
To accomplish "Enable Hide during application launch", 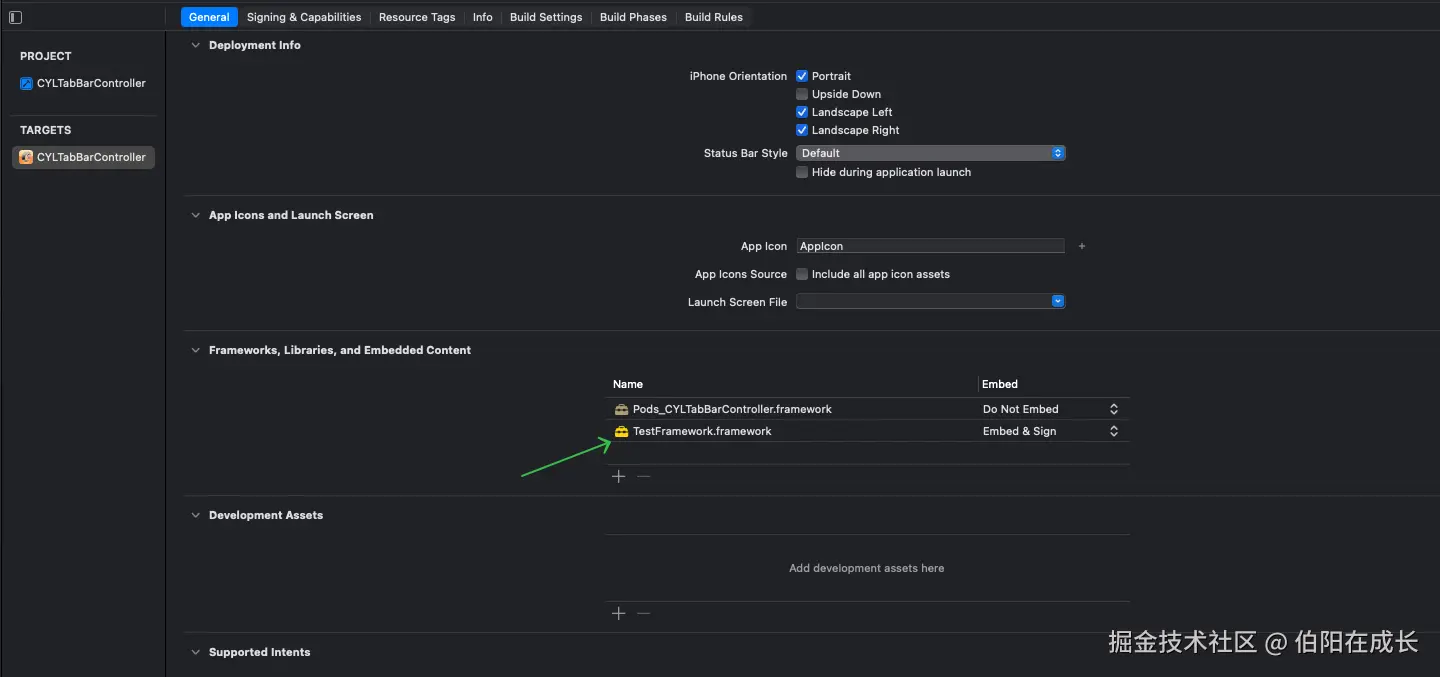I will tap(802, 172).
